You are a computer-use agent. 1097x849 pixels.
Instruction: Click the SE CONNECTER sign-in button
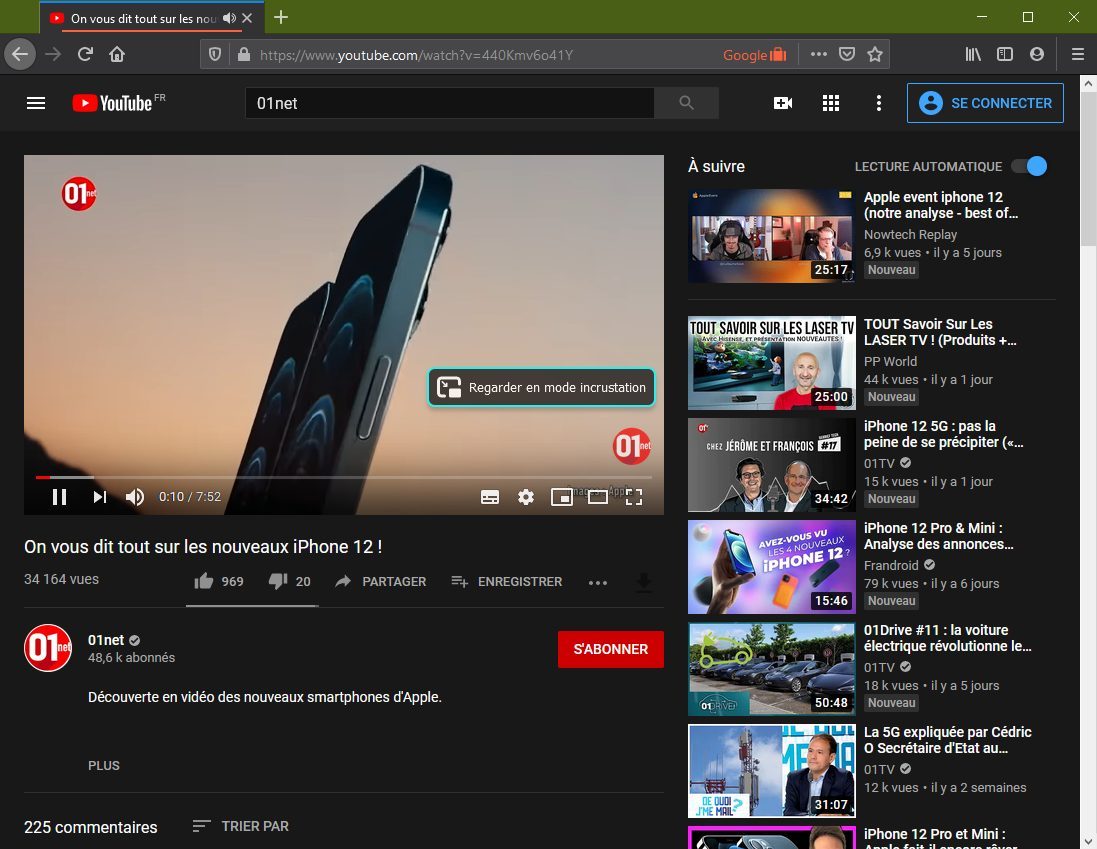point(985,103)
